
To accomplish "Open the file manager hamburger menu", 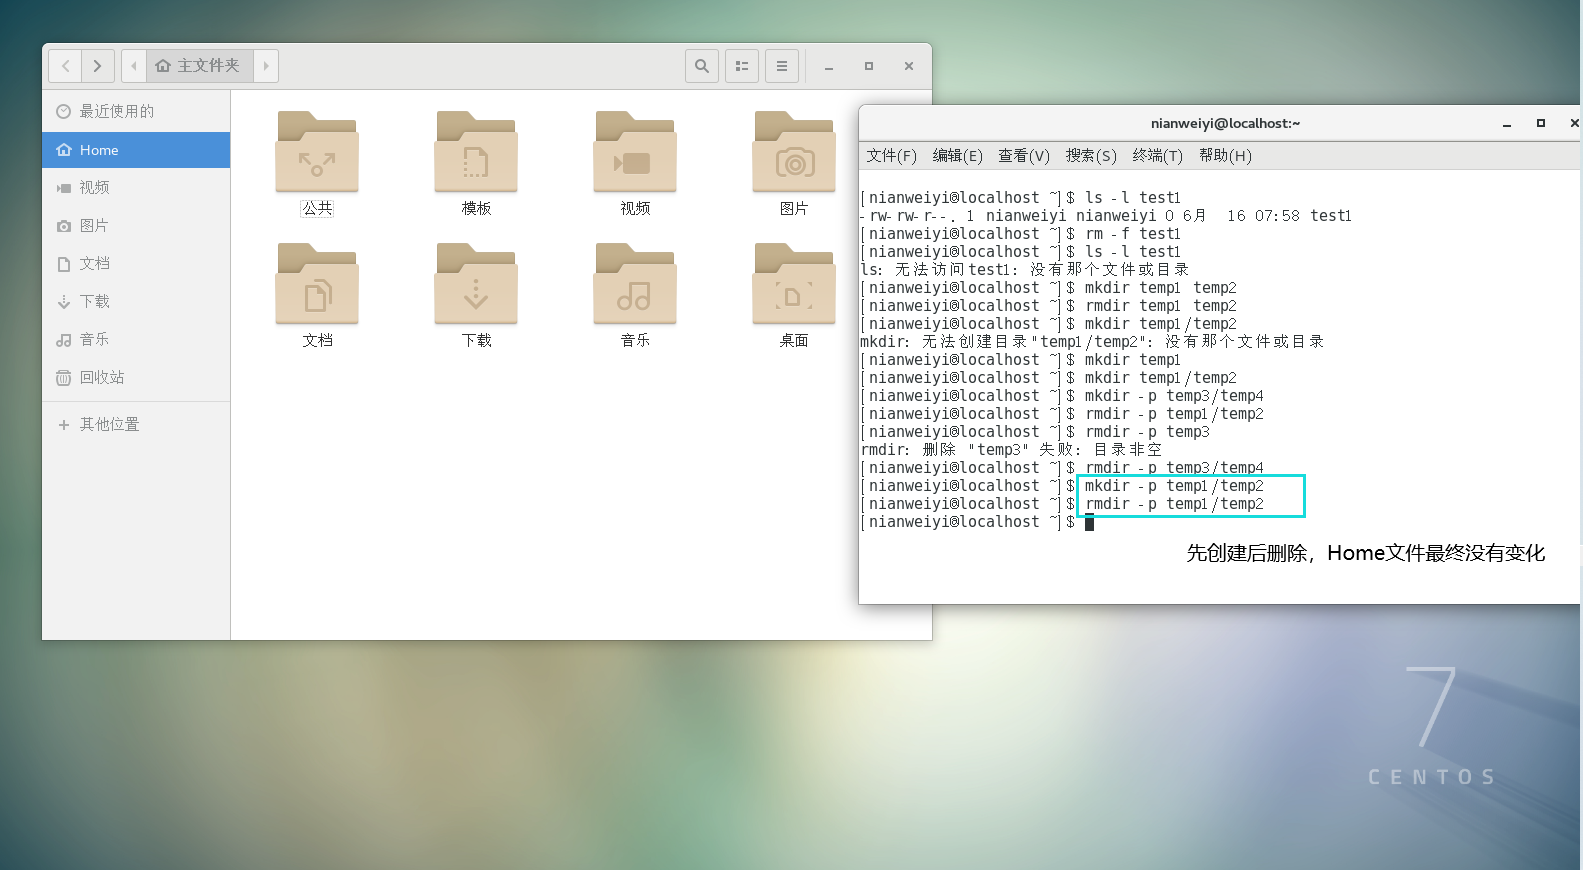I will pos(782,66).
